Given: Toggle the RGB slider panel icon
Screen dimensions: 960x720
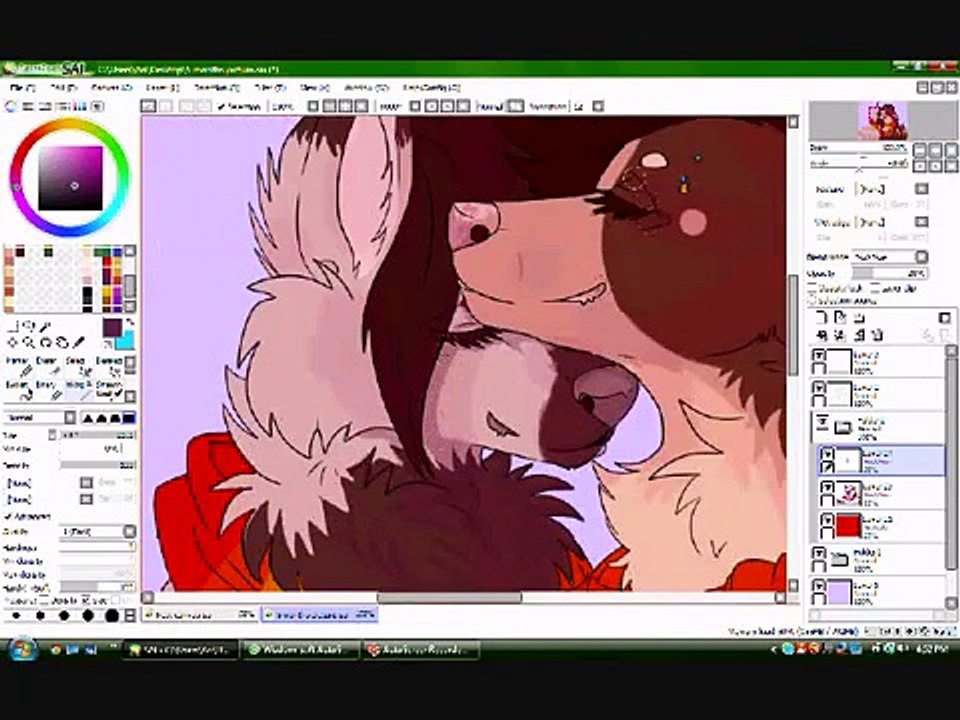Looking at the screenshot, I should [x=28, y=106].
